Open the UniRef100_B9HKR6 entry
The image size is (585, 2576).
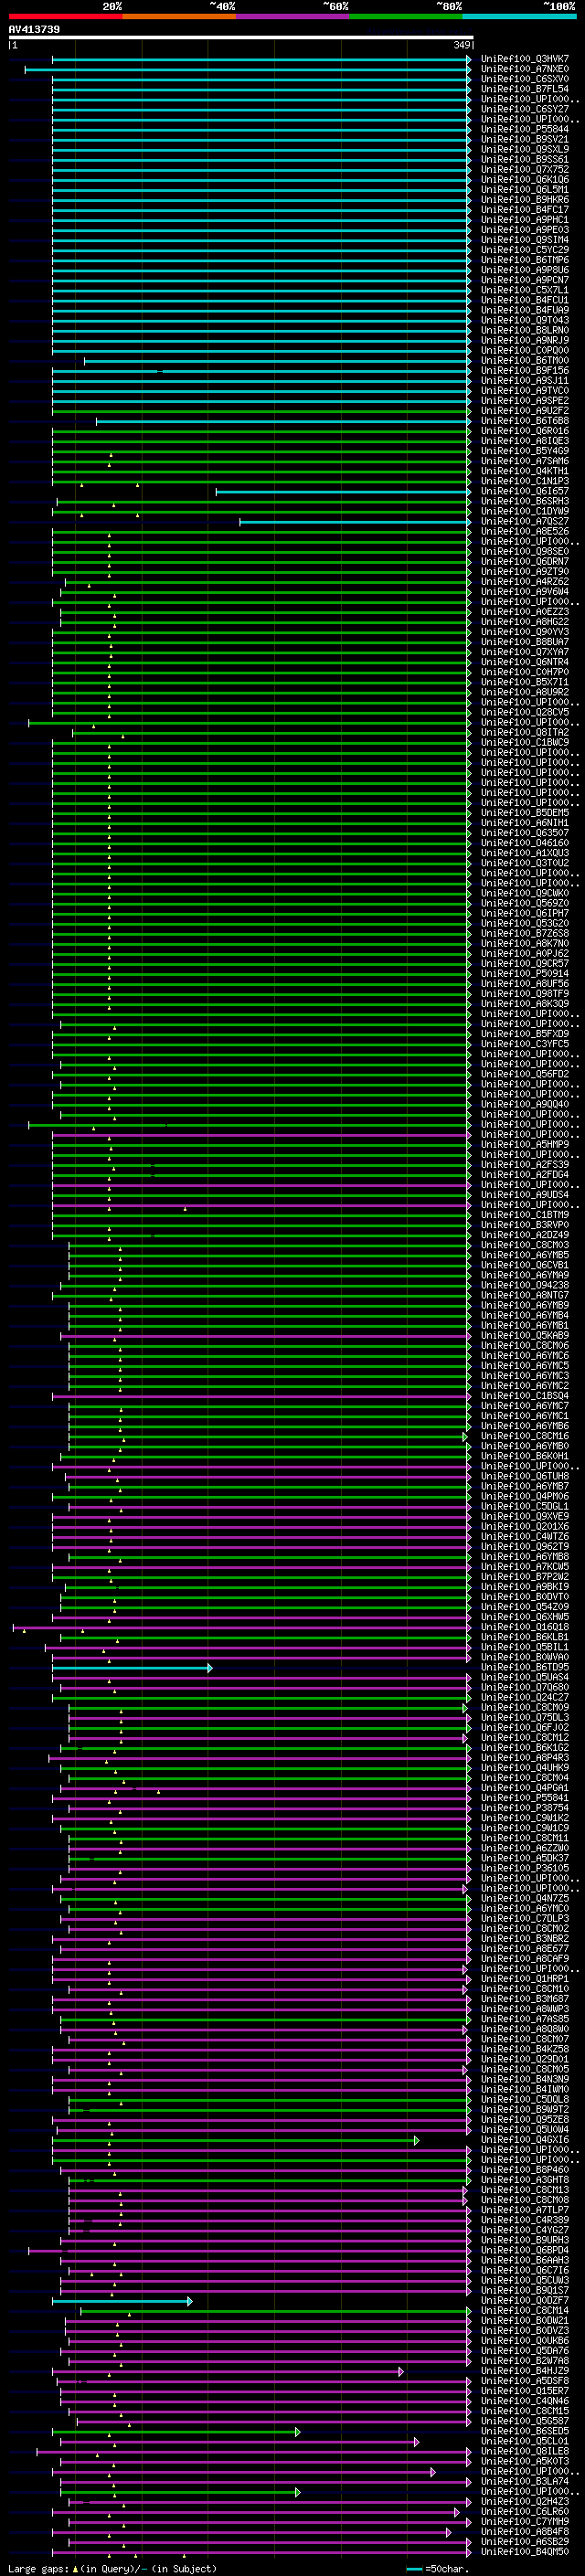pyautogui.click(x=524, y=199)
